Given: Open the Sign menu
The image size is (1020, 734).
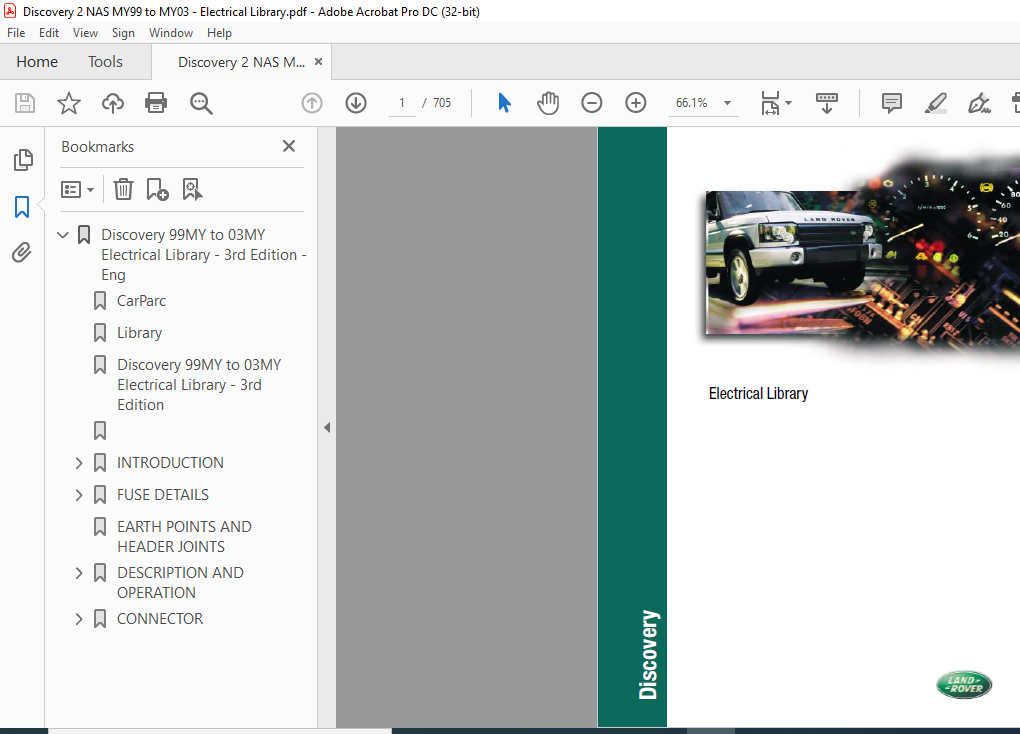Looking at the screenshot, I should [123, 33].
